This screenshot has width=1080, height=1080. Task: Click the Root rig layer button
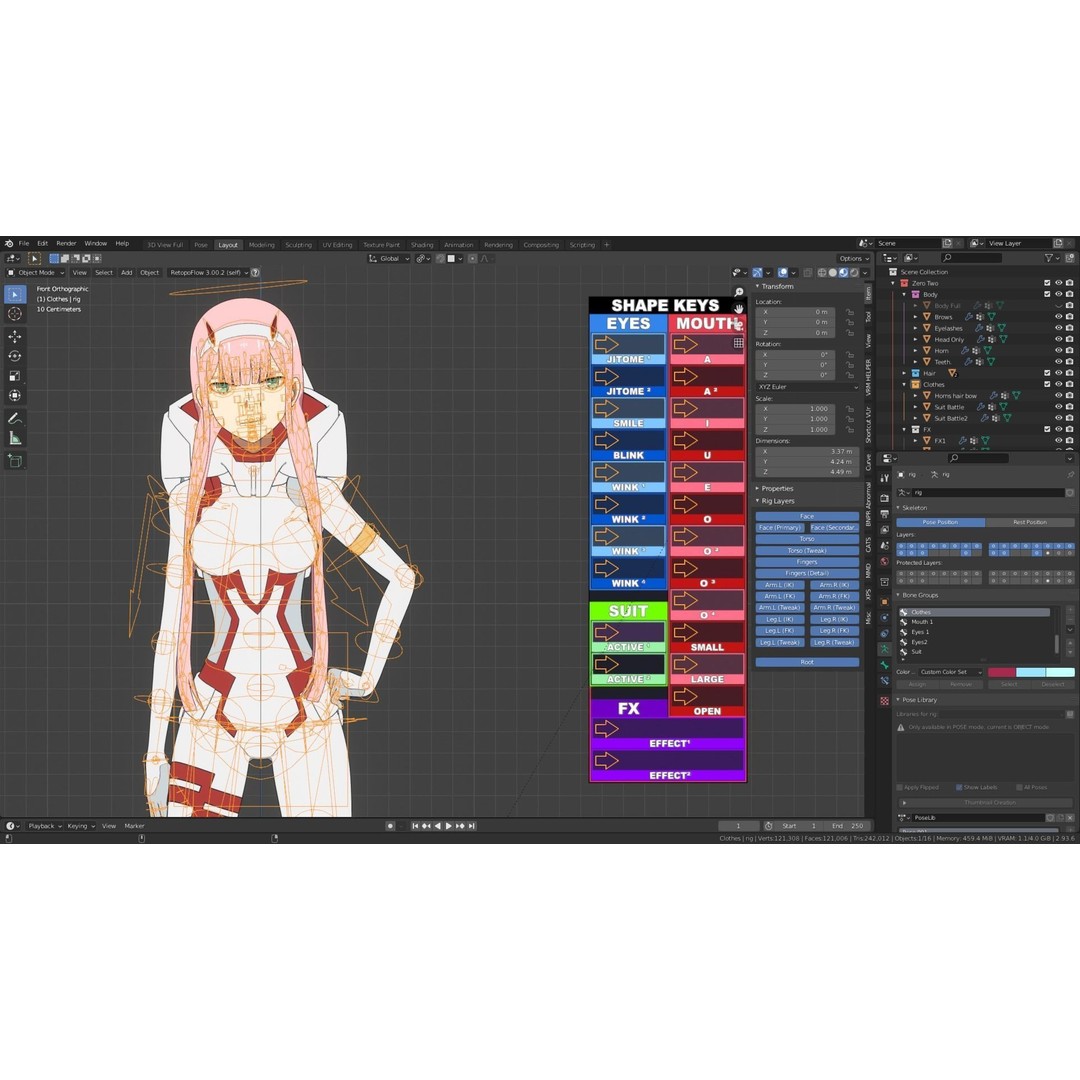[807, 662]
